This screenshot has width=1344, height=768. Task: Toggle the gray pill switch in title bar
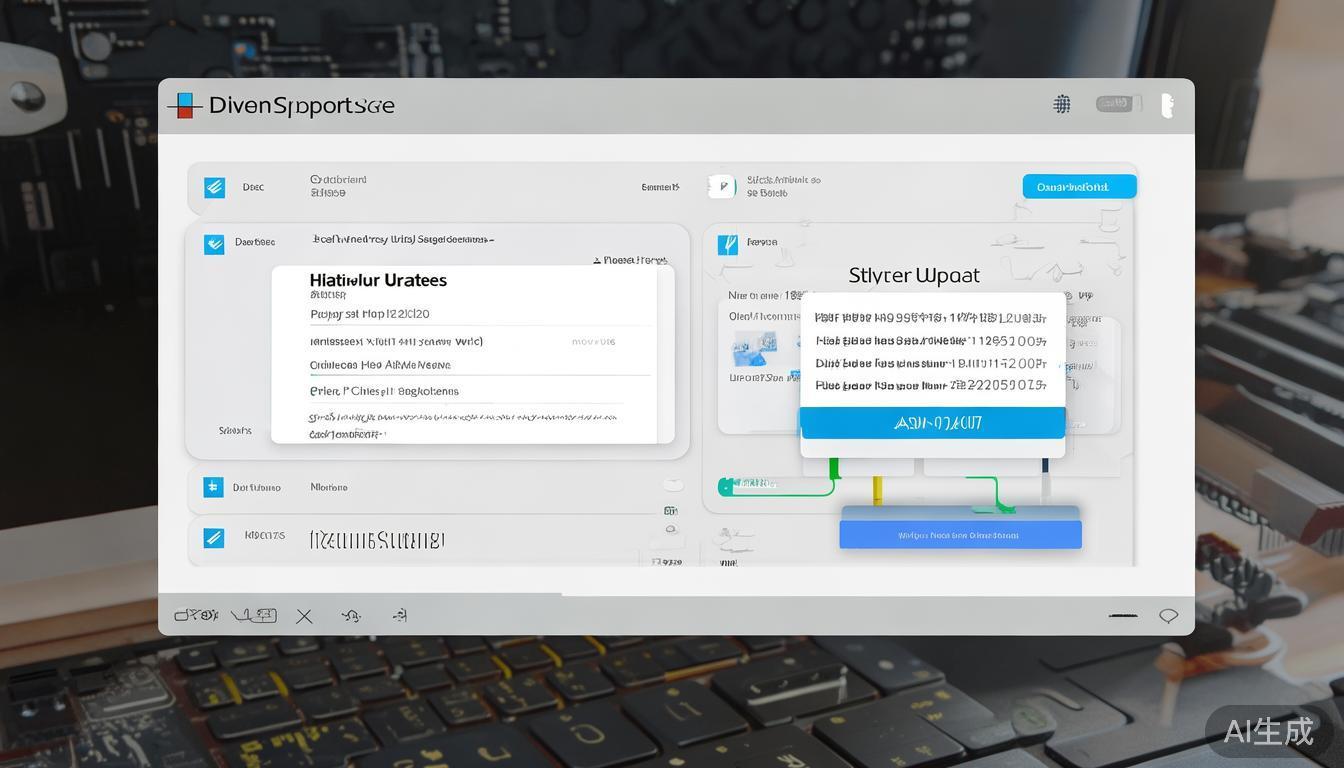point(1118,104)
